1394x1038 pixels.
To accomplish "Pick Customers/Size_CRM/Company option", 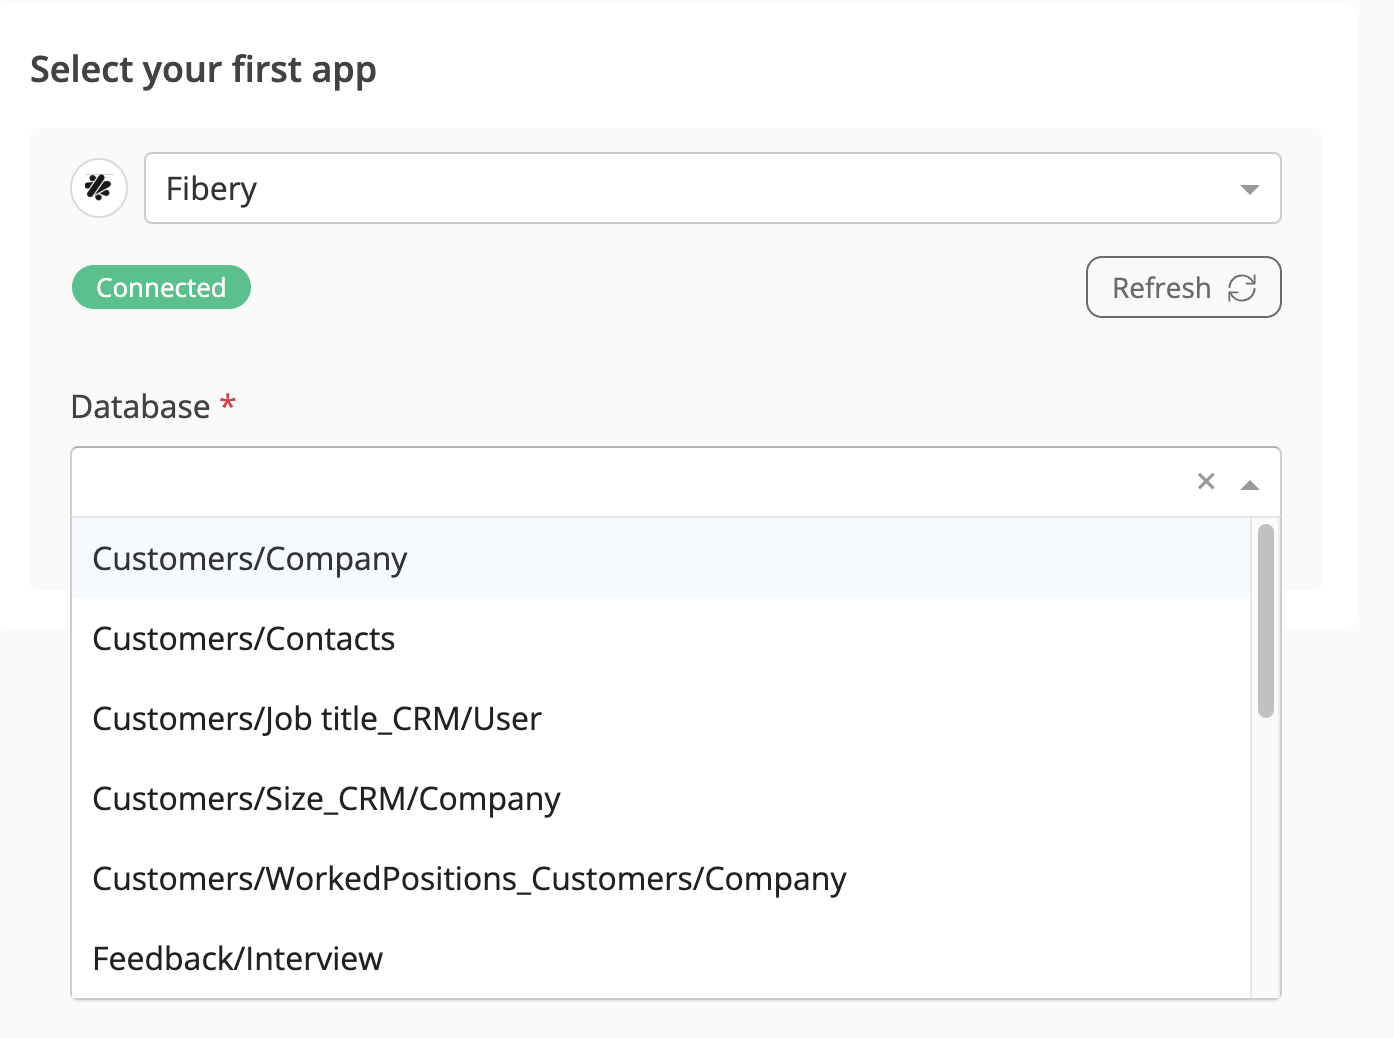I will tap(661, 798).
